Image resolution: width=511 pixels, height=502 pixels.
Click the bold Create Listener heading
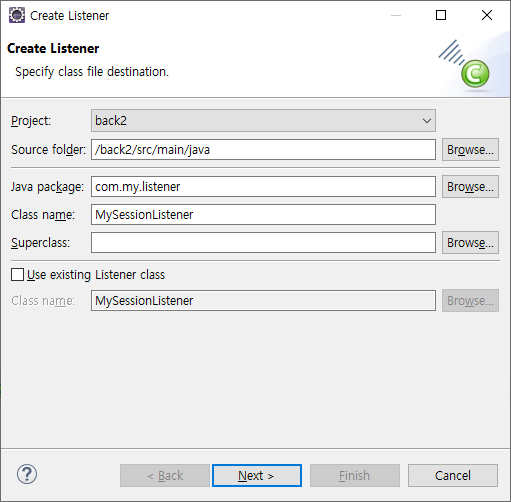[x=53, y=49]
